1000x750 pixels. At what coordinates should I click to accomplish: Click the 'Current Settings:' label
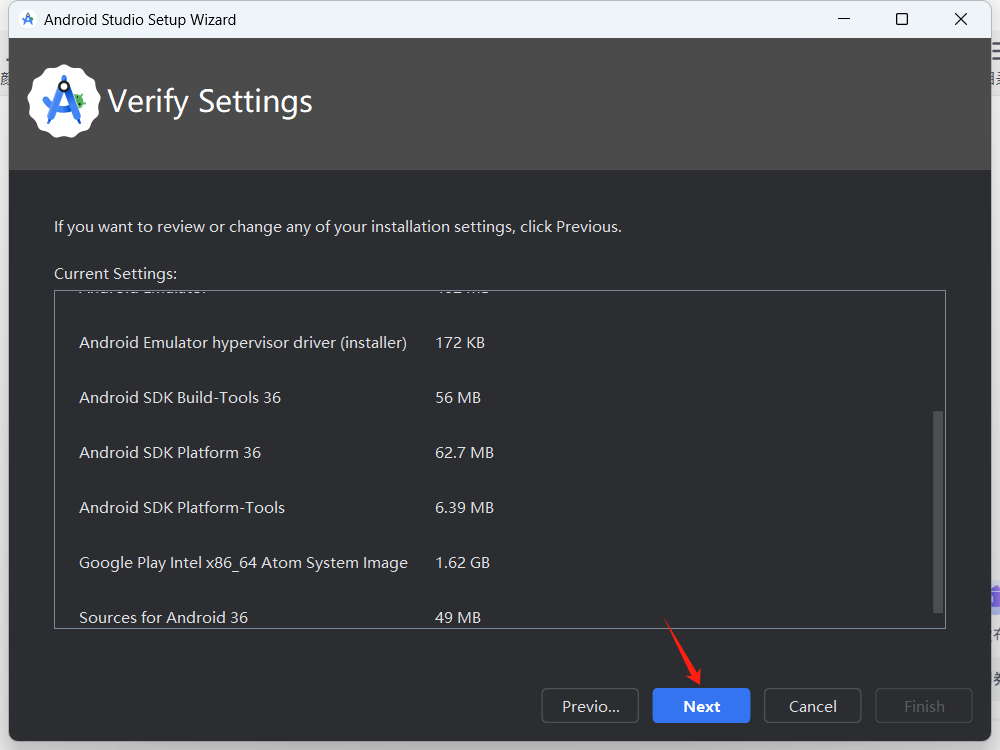click(x=115, y=274)
